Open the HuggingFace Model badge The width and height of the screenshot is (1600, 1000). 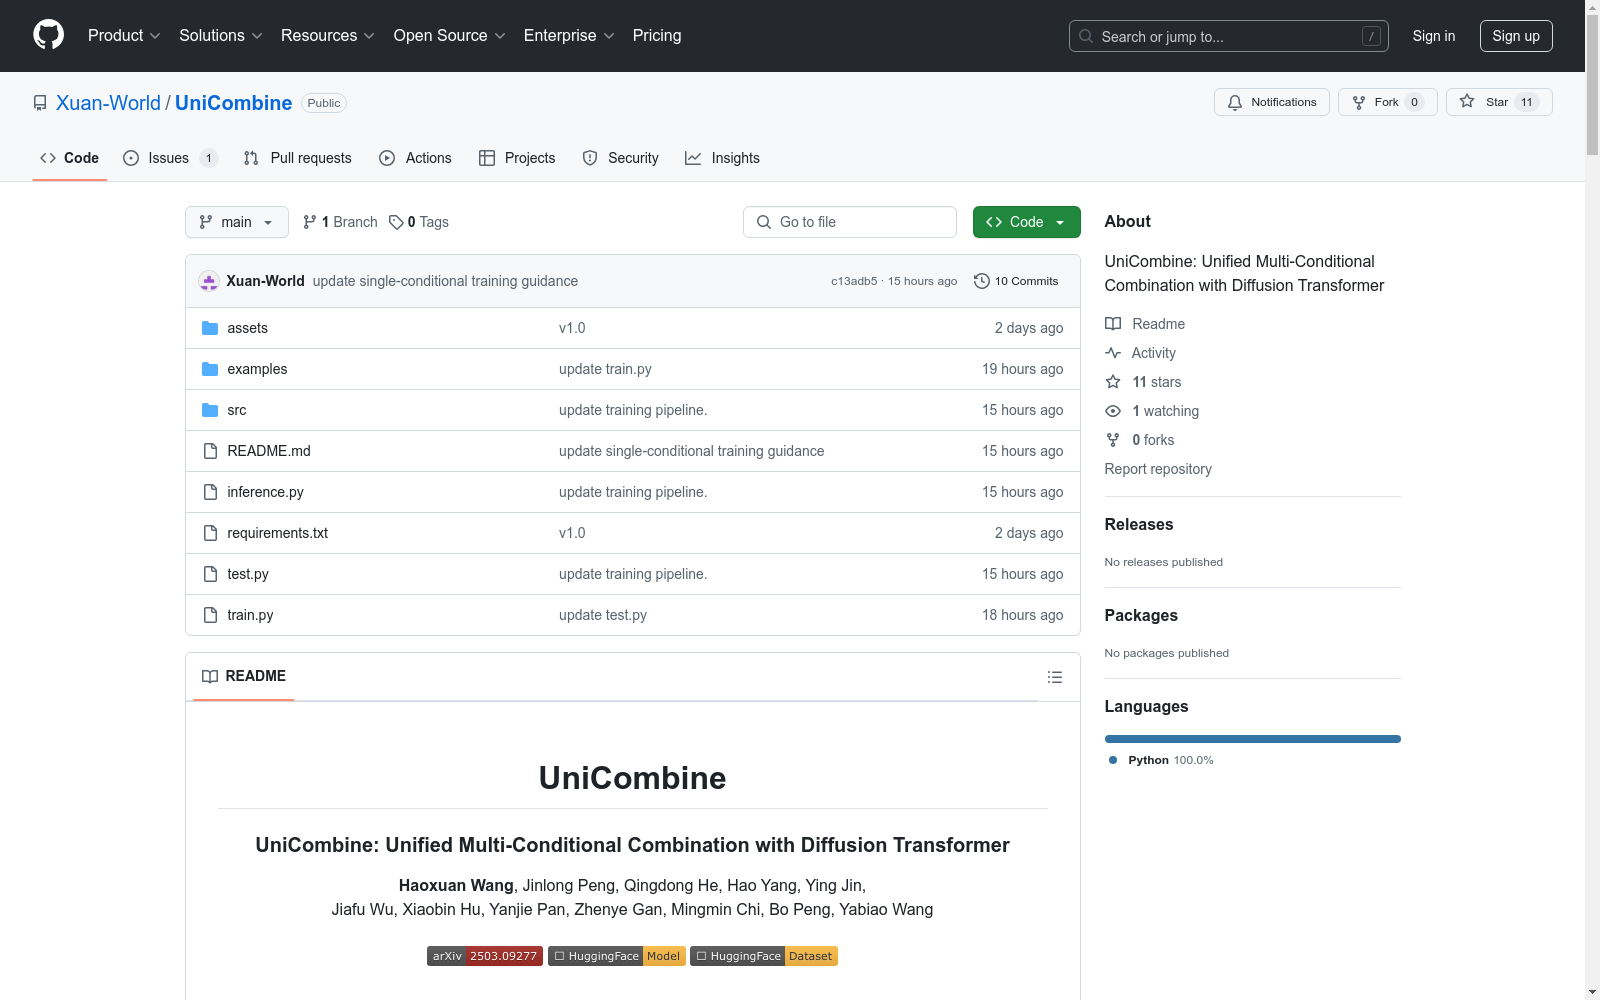point(617,956)
